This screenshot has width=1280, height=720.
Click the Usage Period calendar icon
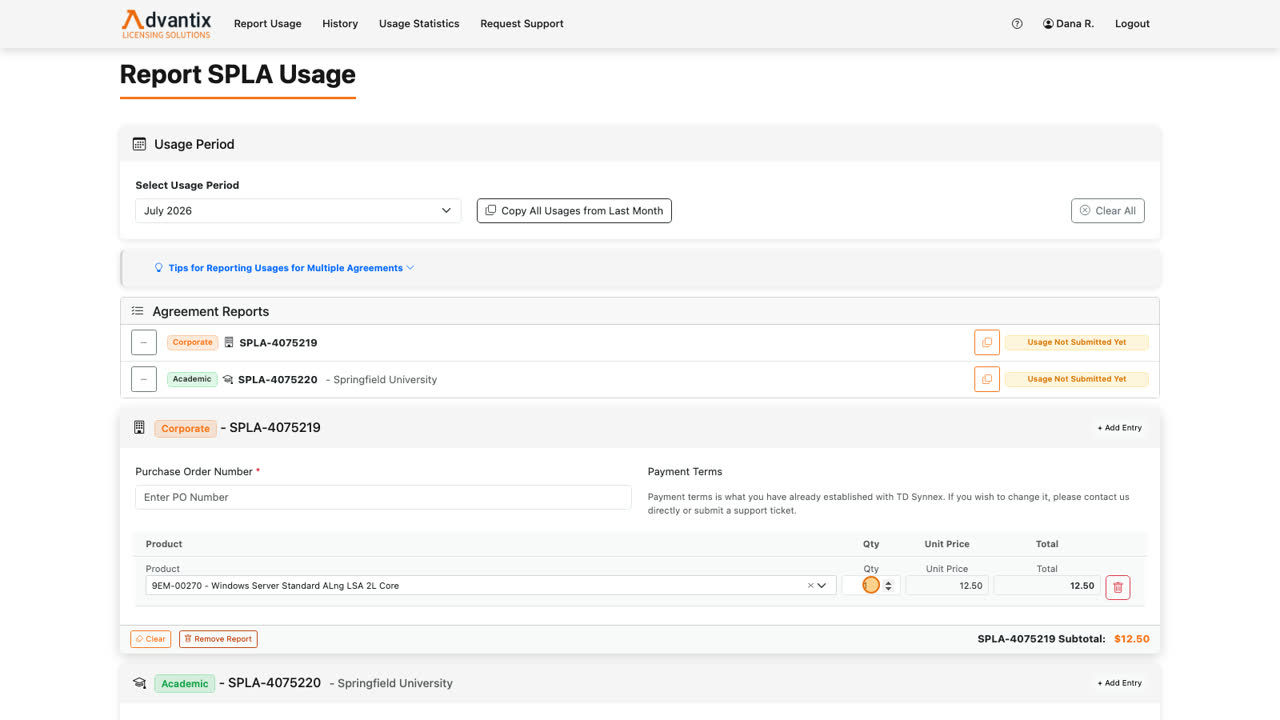click(x=139, y=144)
